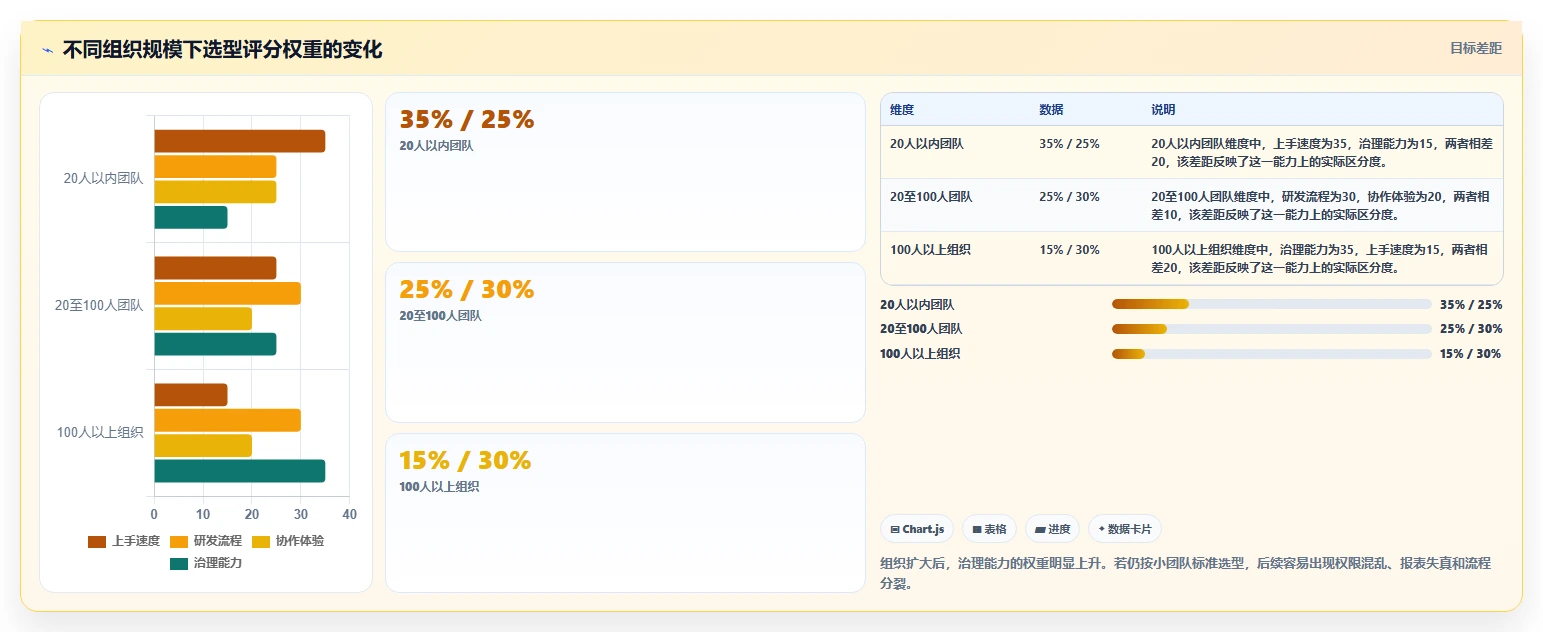Viewport: 1543px width, 632px height.
Task: Click the orange 研发流程 bar for 20人以内团队
Action: (x=215, y=166)
